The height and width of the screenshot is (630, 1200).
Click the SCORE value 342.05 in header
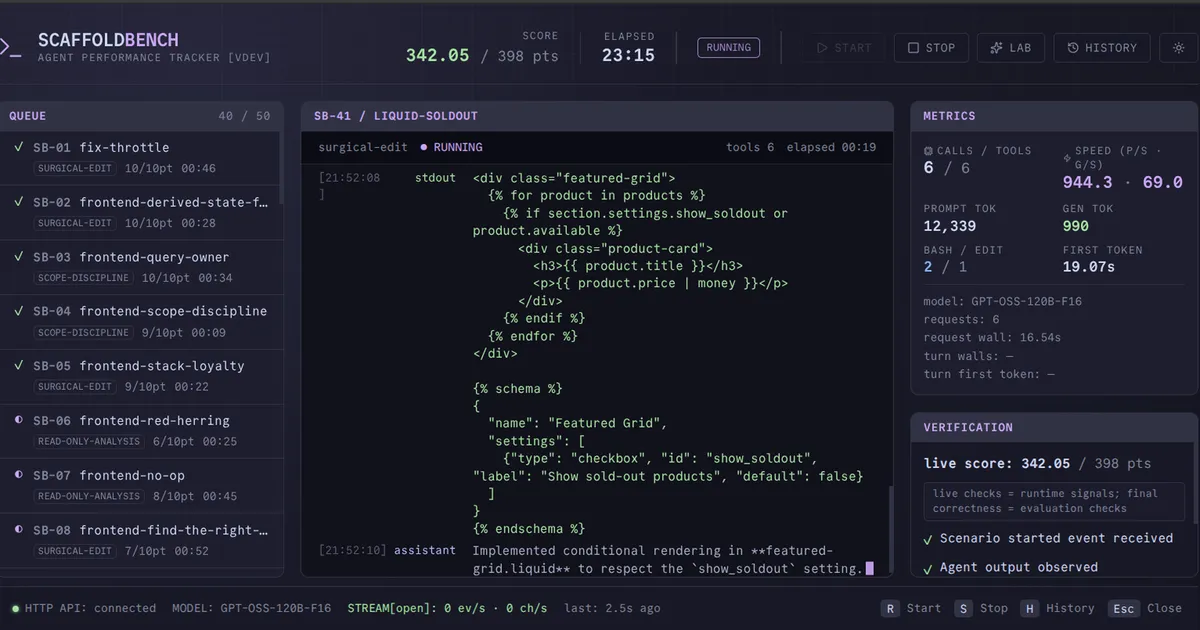tap(437, 56)
